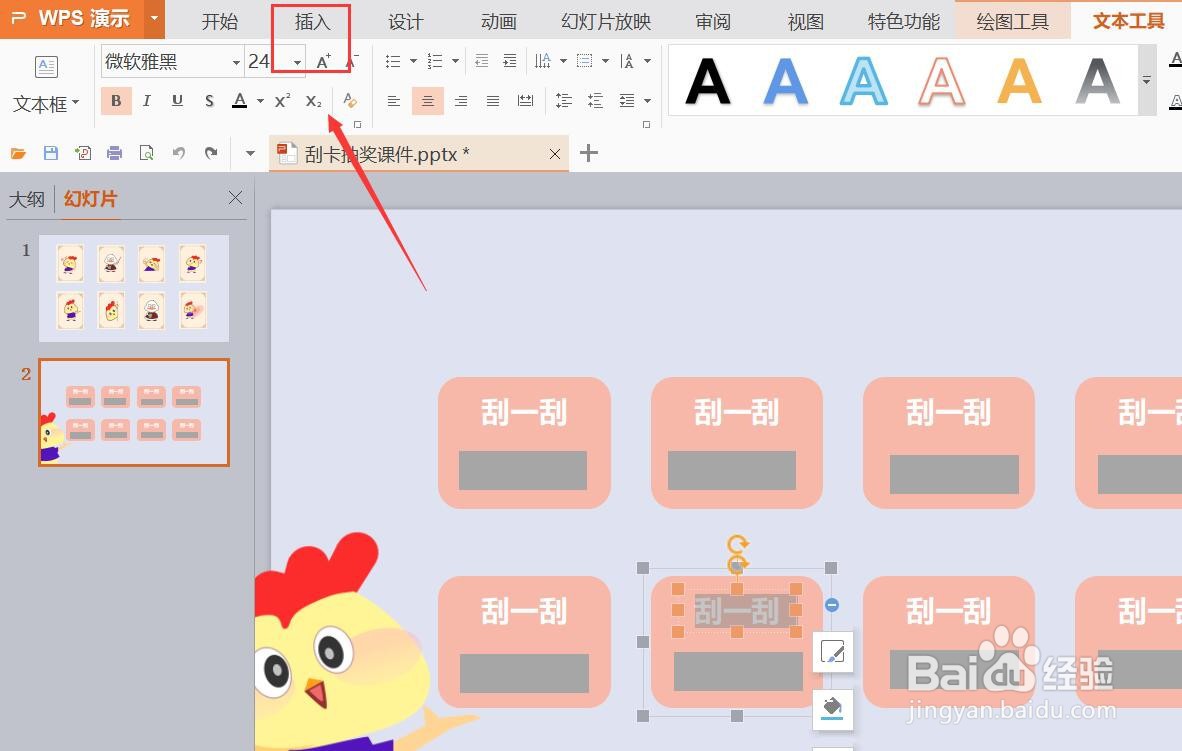Close 刮卡抽奖课件.pptx document tab
The image size is (1182, 751).
click(x=555, y=154)
